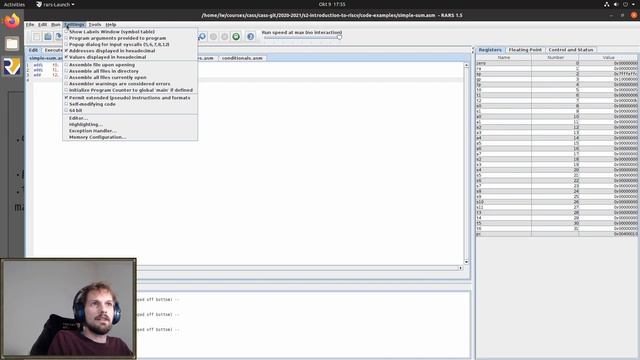The width and height of the screenshot is (640, 360).
Task: Close the open Settings menu
Action: 74,24
